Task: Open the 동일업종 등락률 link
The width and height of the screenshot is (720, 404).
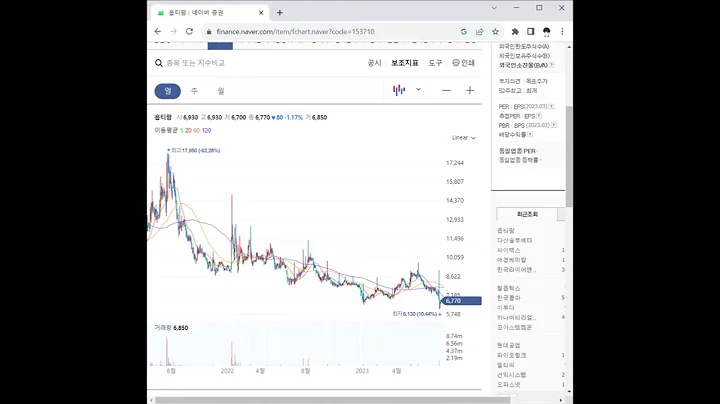Action: coord(518,160)
